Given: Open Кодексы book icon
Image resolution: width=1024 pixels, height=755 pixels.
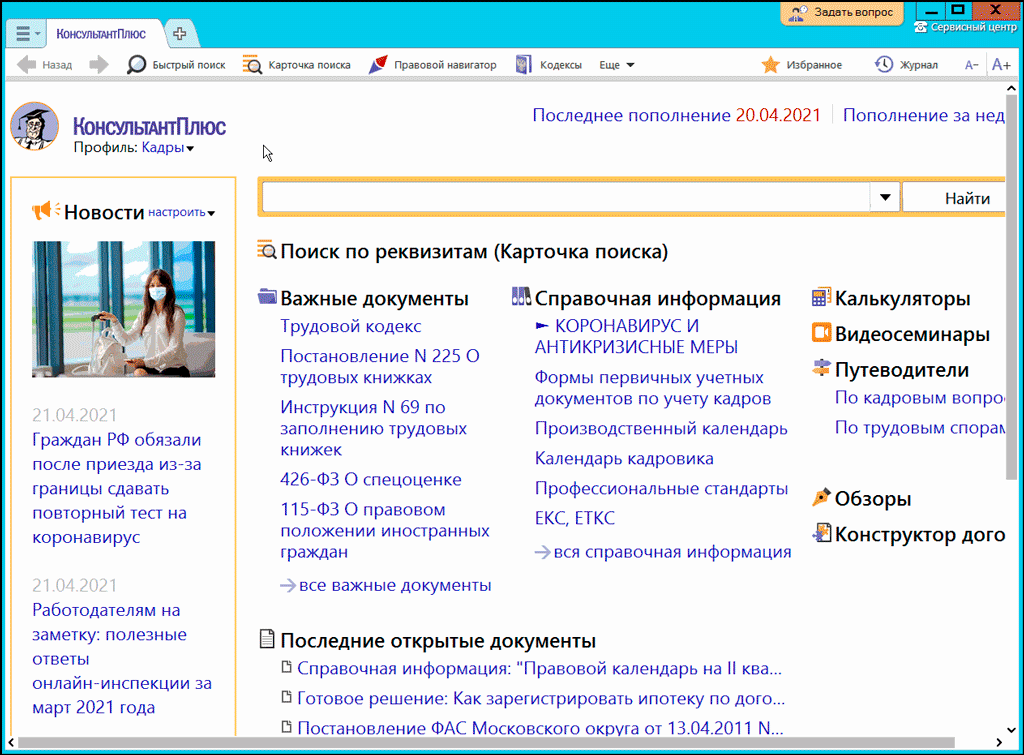Looking at the screenshot, I should 524,65.
